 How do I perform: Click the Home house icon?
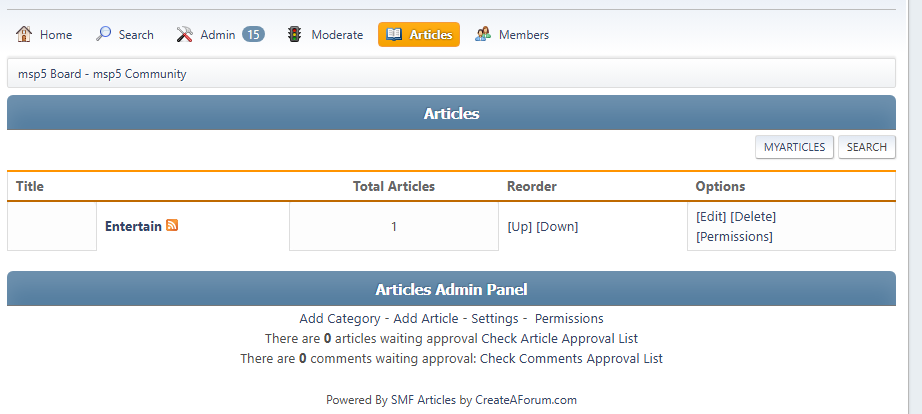(24, 35)
